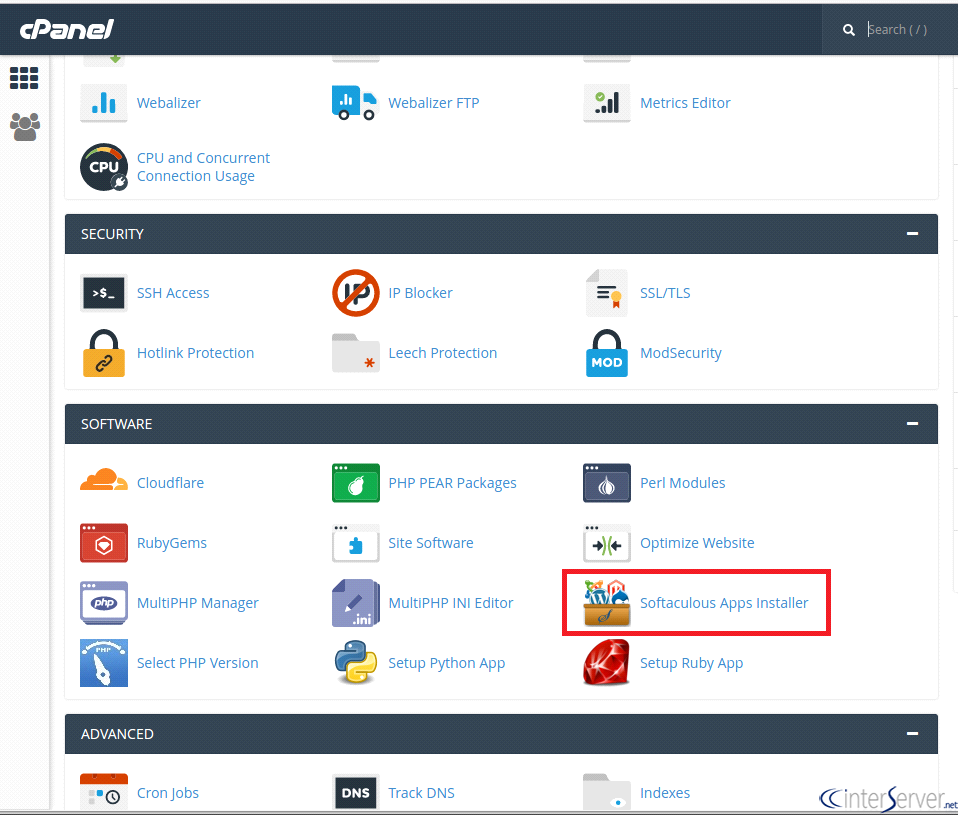Open the Metrics Editor link

click(685, 103)
